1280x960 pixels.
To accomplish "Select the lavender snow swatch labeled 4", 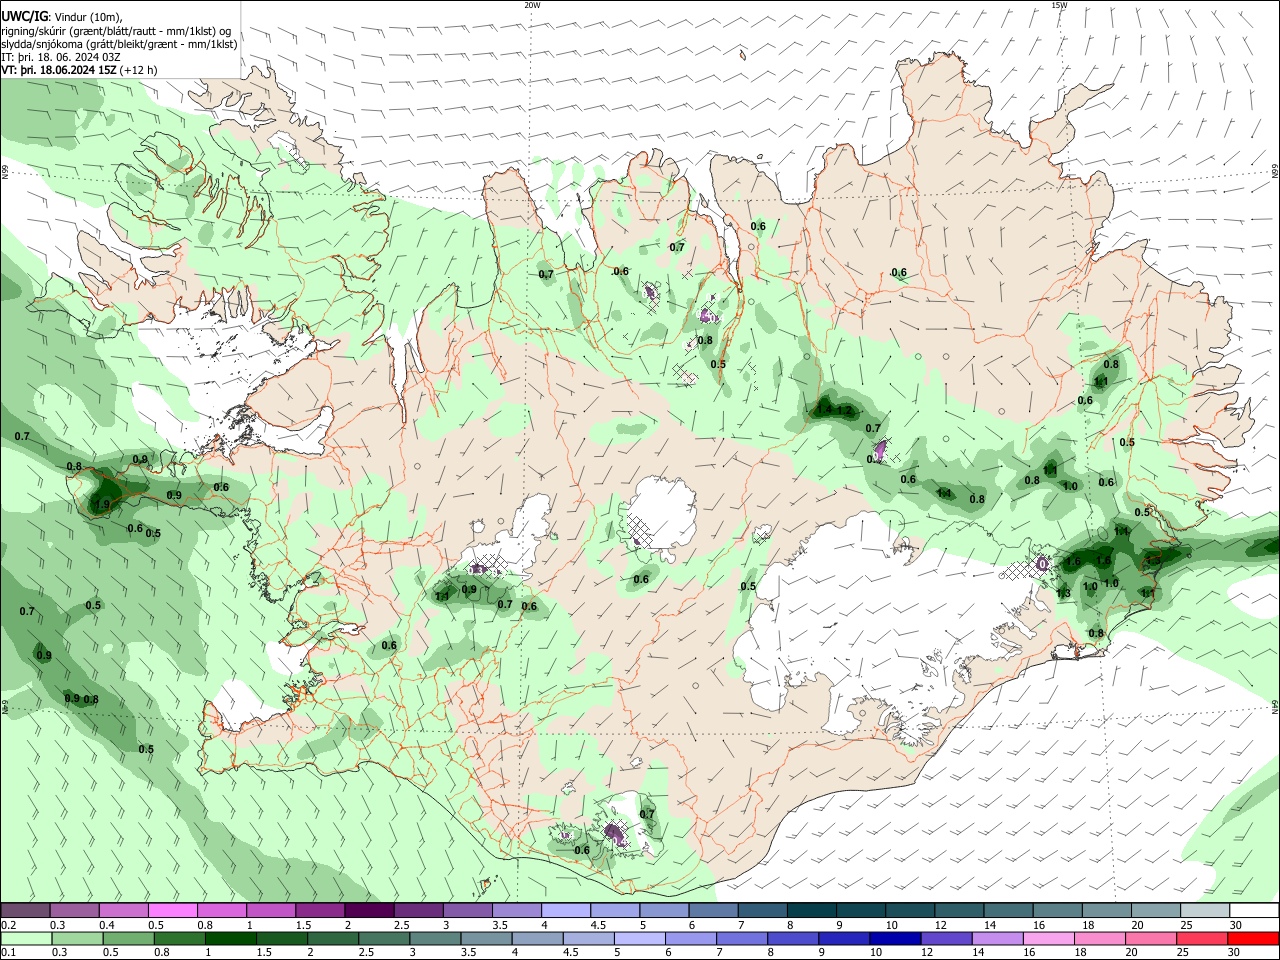I will [566, 911].
